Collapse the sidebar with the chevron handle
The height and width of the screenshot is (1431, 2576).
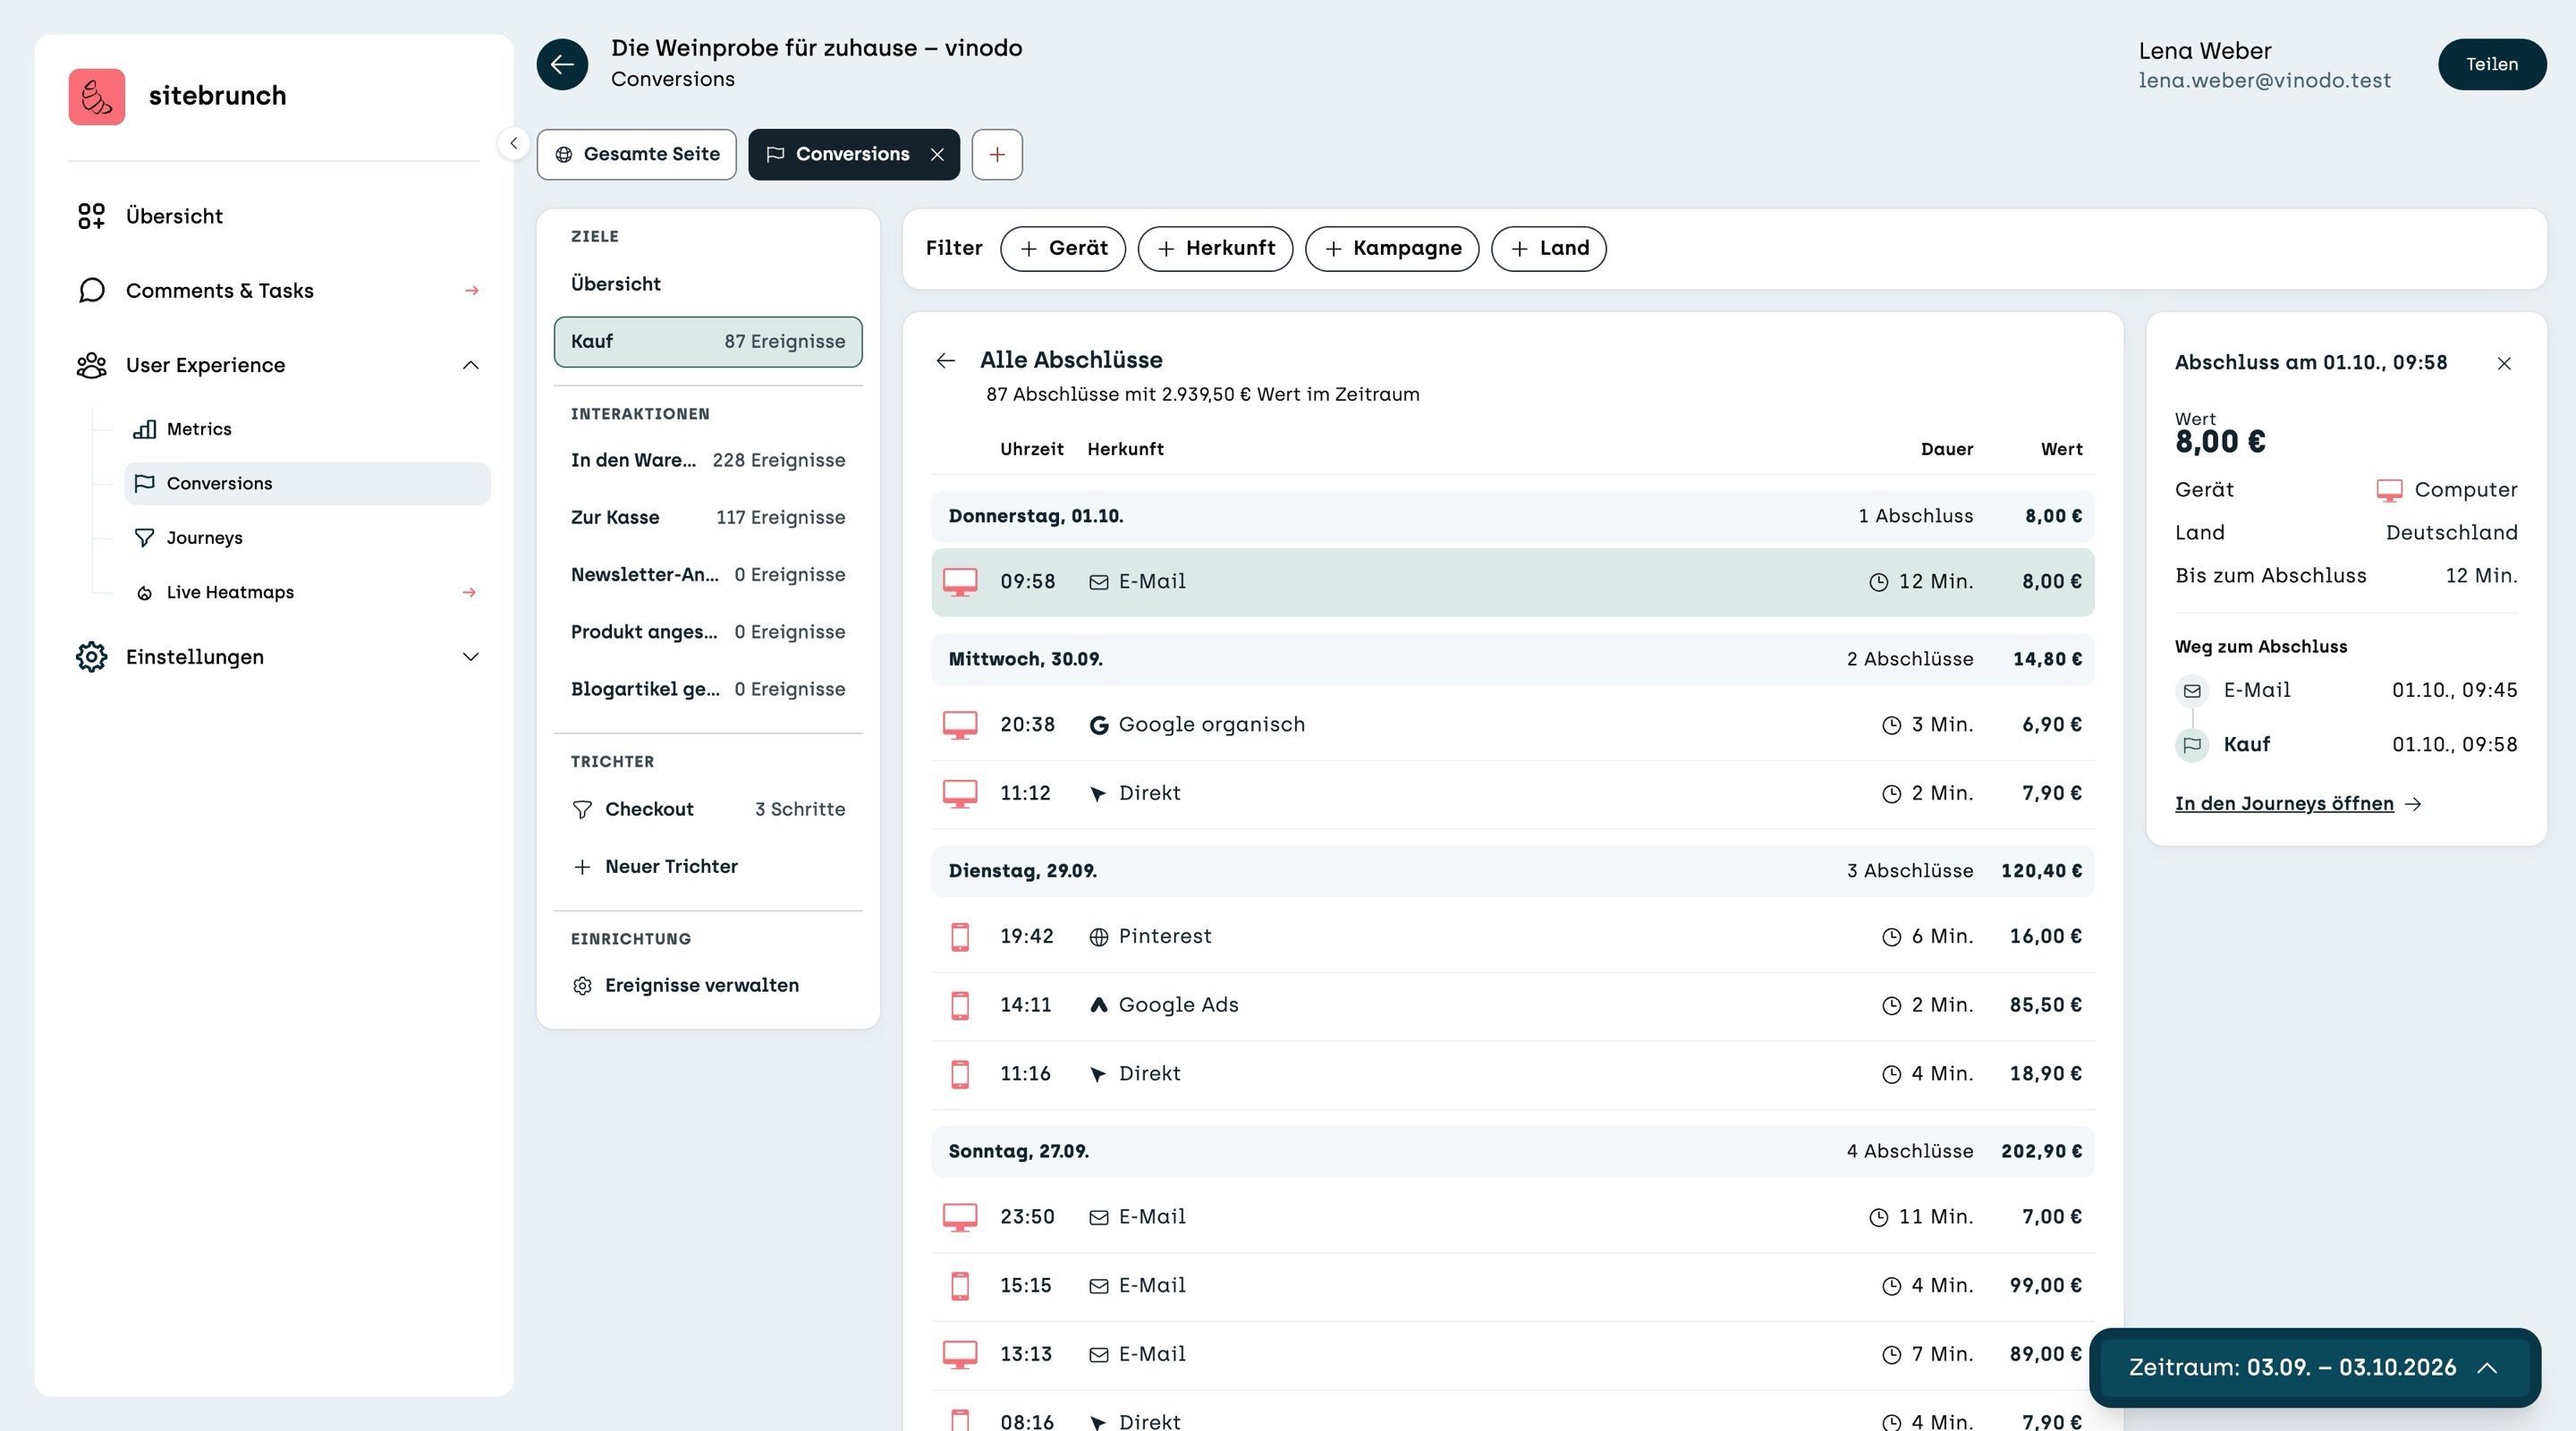pyautogui.click(x=513, y=143)
